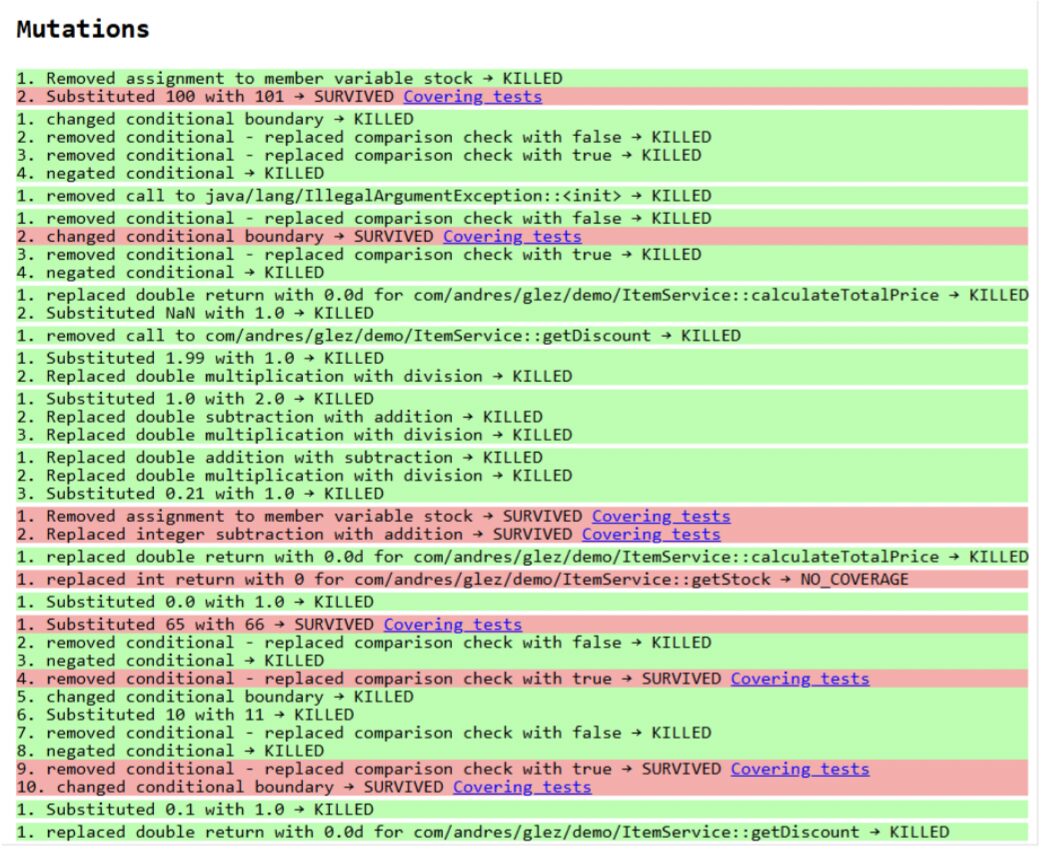Open Covering tests for Substituted 100 with 101
The image size is (1050, 854).
click(x=472, y=97)
